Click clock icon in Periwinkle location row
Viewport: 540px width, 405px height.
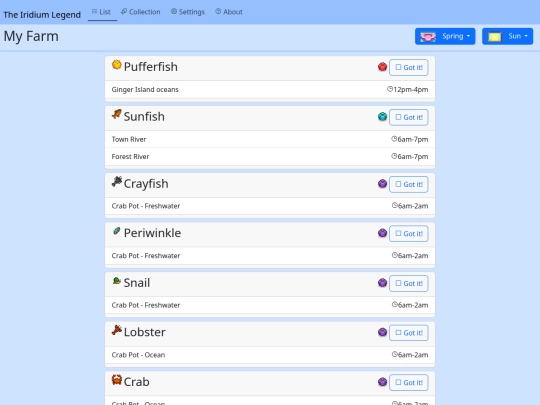click(395, 255)
